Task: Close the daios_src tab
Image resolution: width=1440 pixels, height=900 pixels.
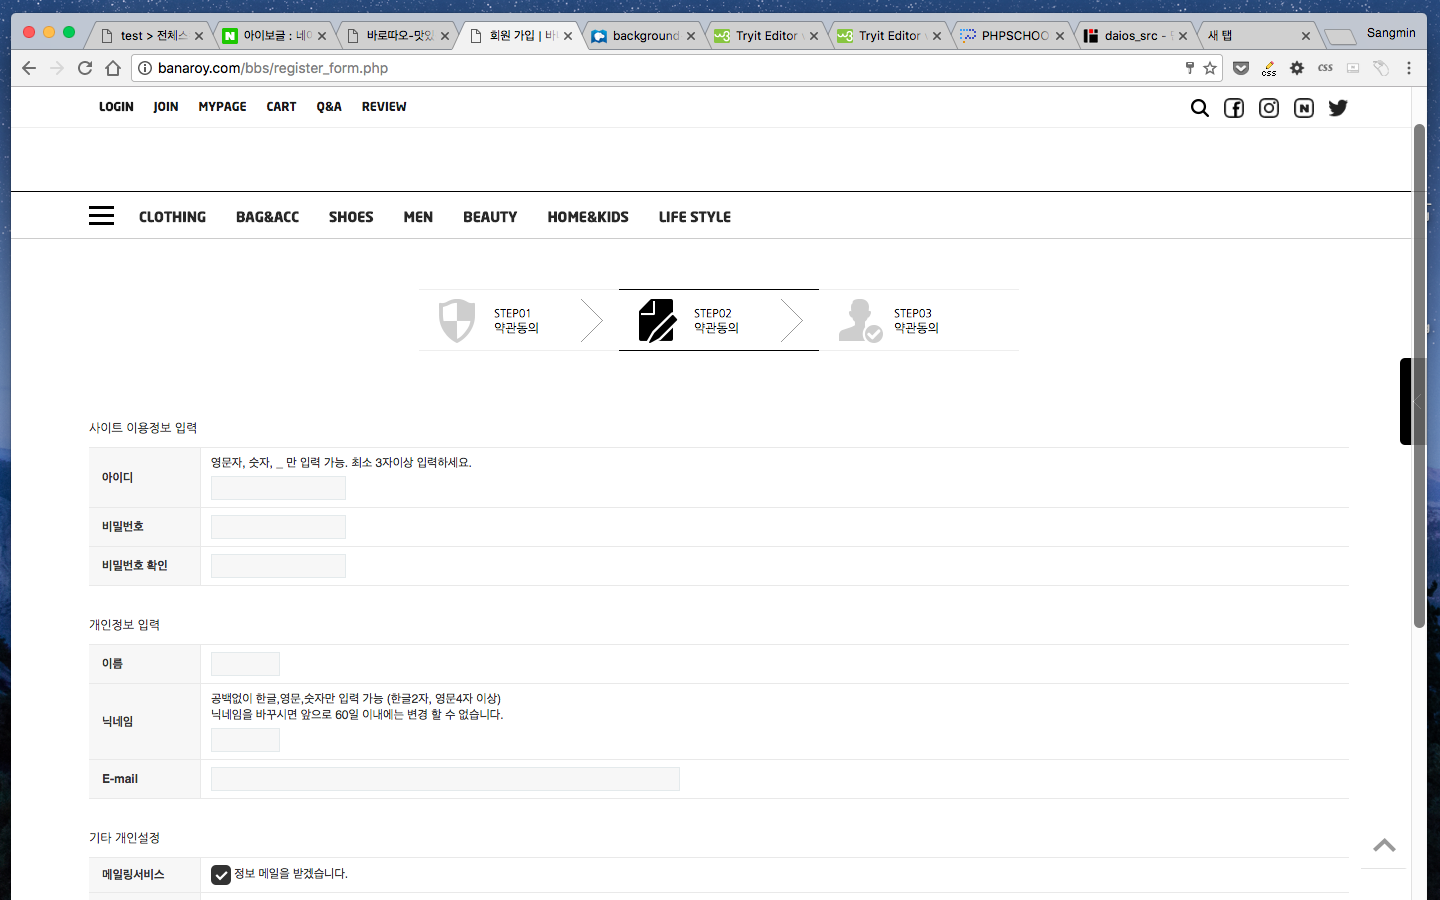Action: pos(1183,36)
